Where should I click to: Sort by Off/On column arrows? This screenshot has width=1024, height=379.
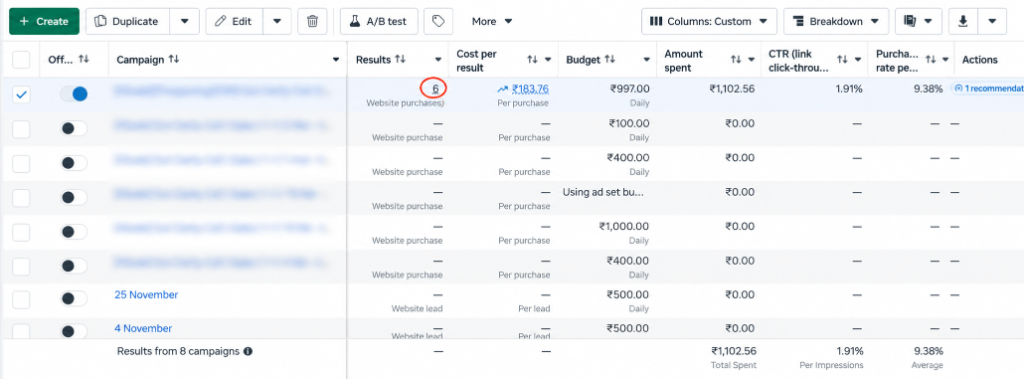click(83, 59)
